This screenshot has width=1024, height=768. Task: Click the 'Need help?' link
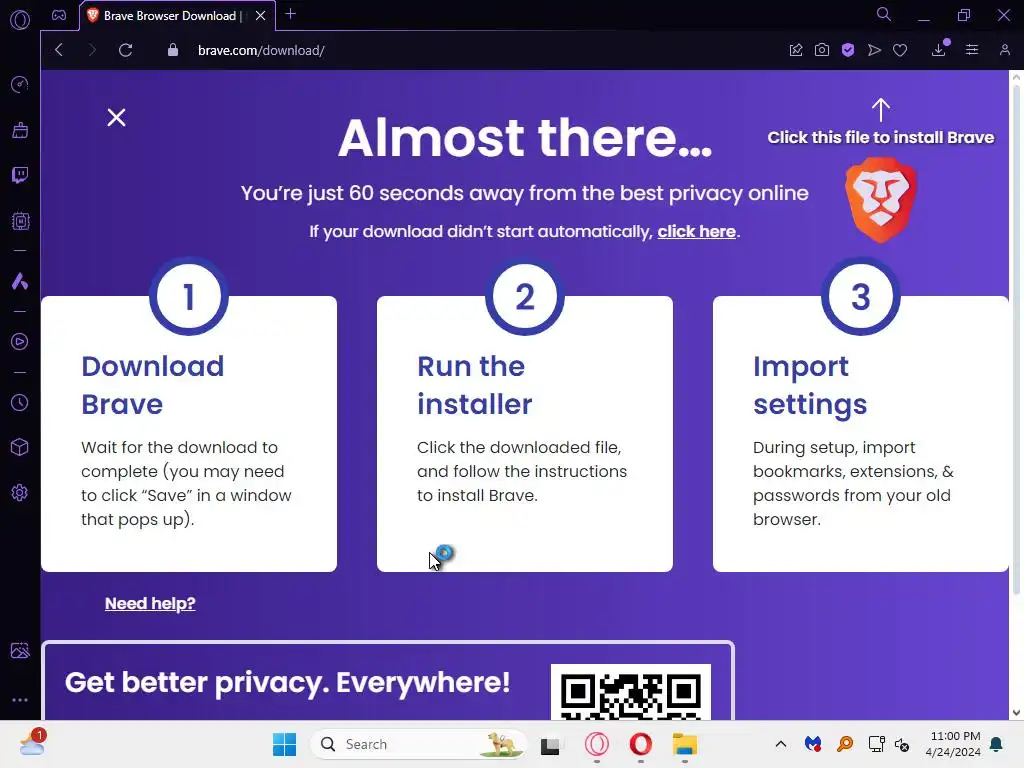[150, 603]
